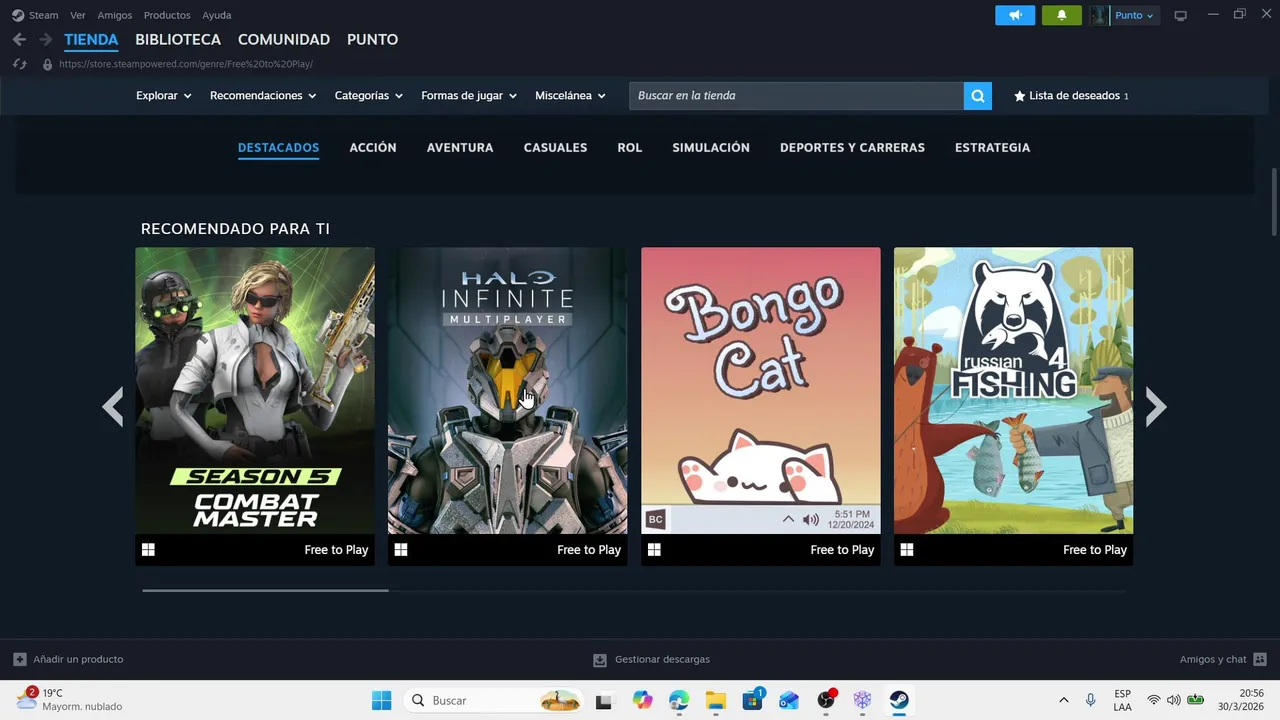This screenshot has width=1280, height=720.
Task: Open the Bongo Cat game card
Action: (761, 406)
